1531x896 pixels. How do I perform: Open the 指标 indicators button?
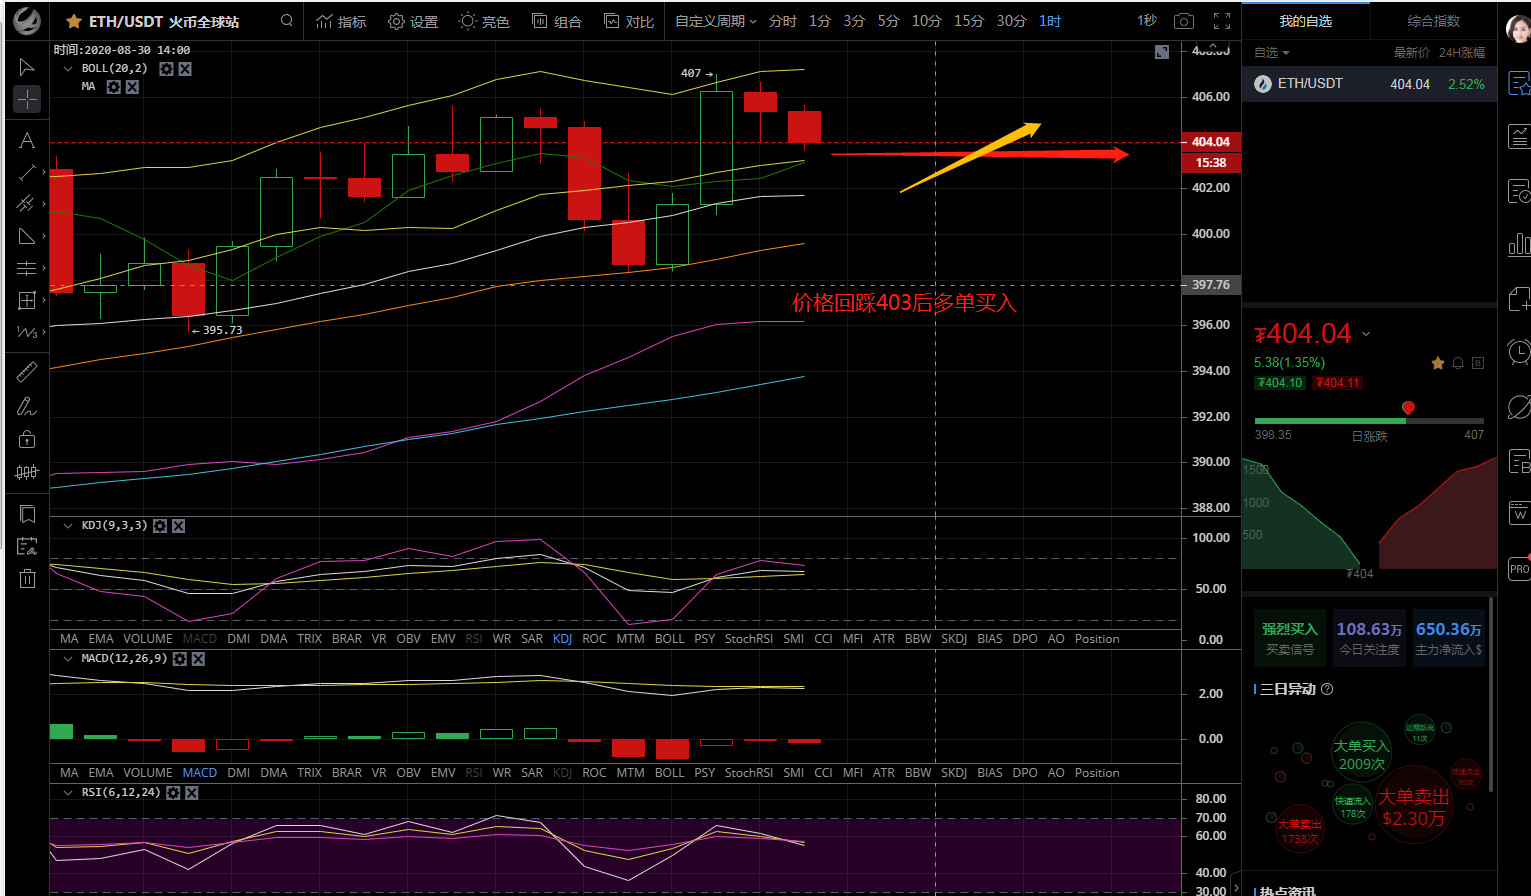tap(341, 21)
